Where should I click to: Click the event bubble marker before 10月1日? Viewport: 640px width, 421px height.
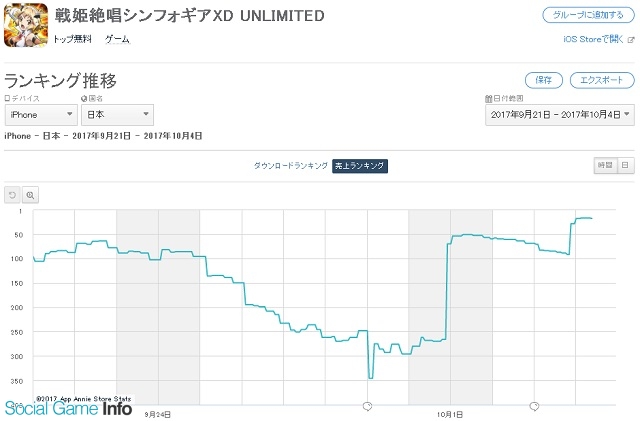click(x=367, y=406)
